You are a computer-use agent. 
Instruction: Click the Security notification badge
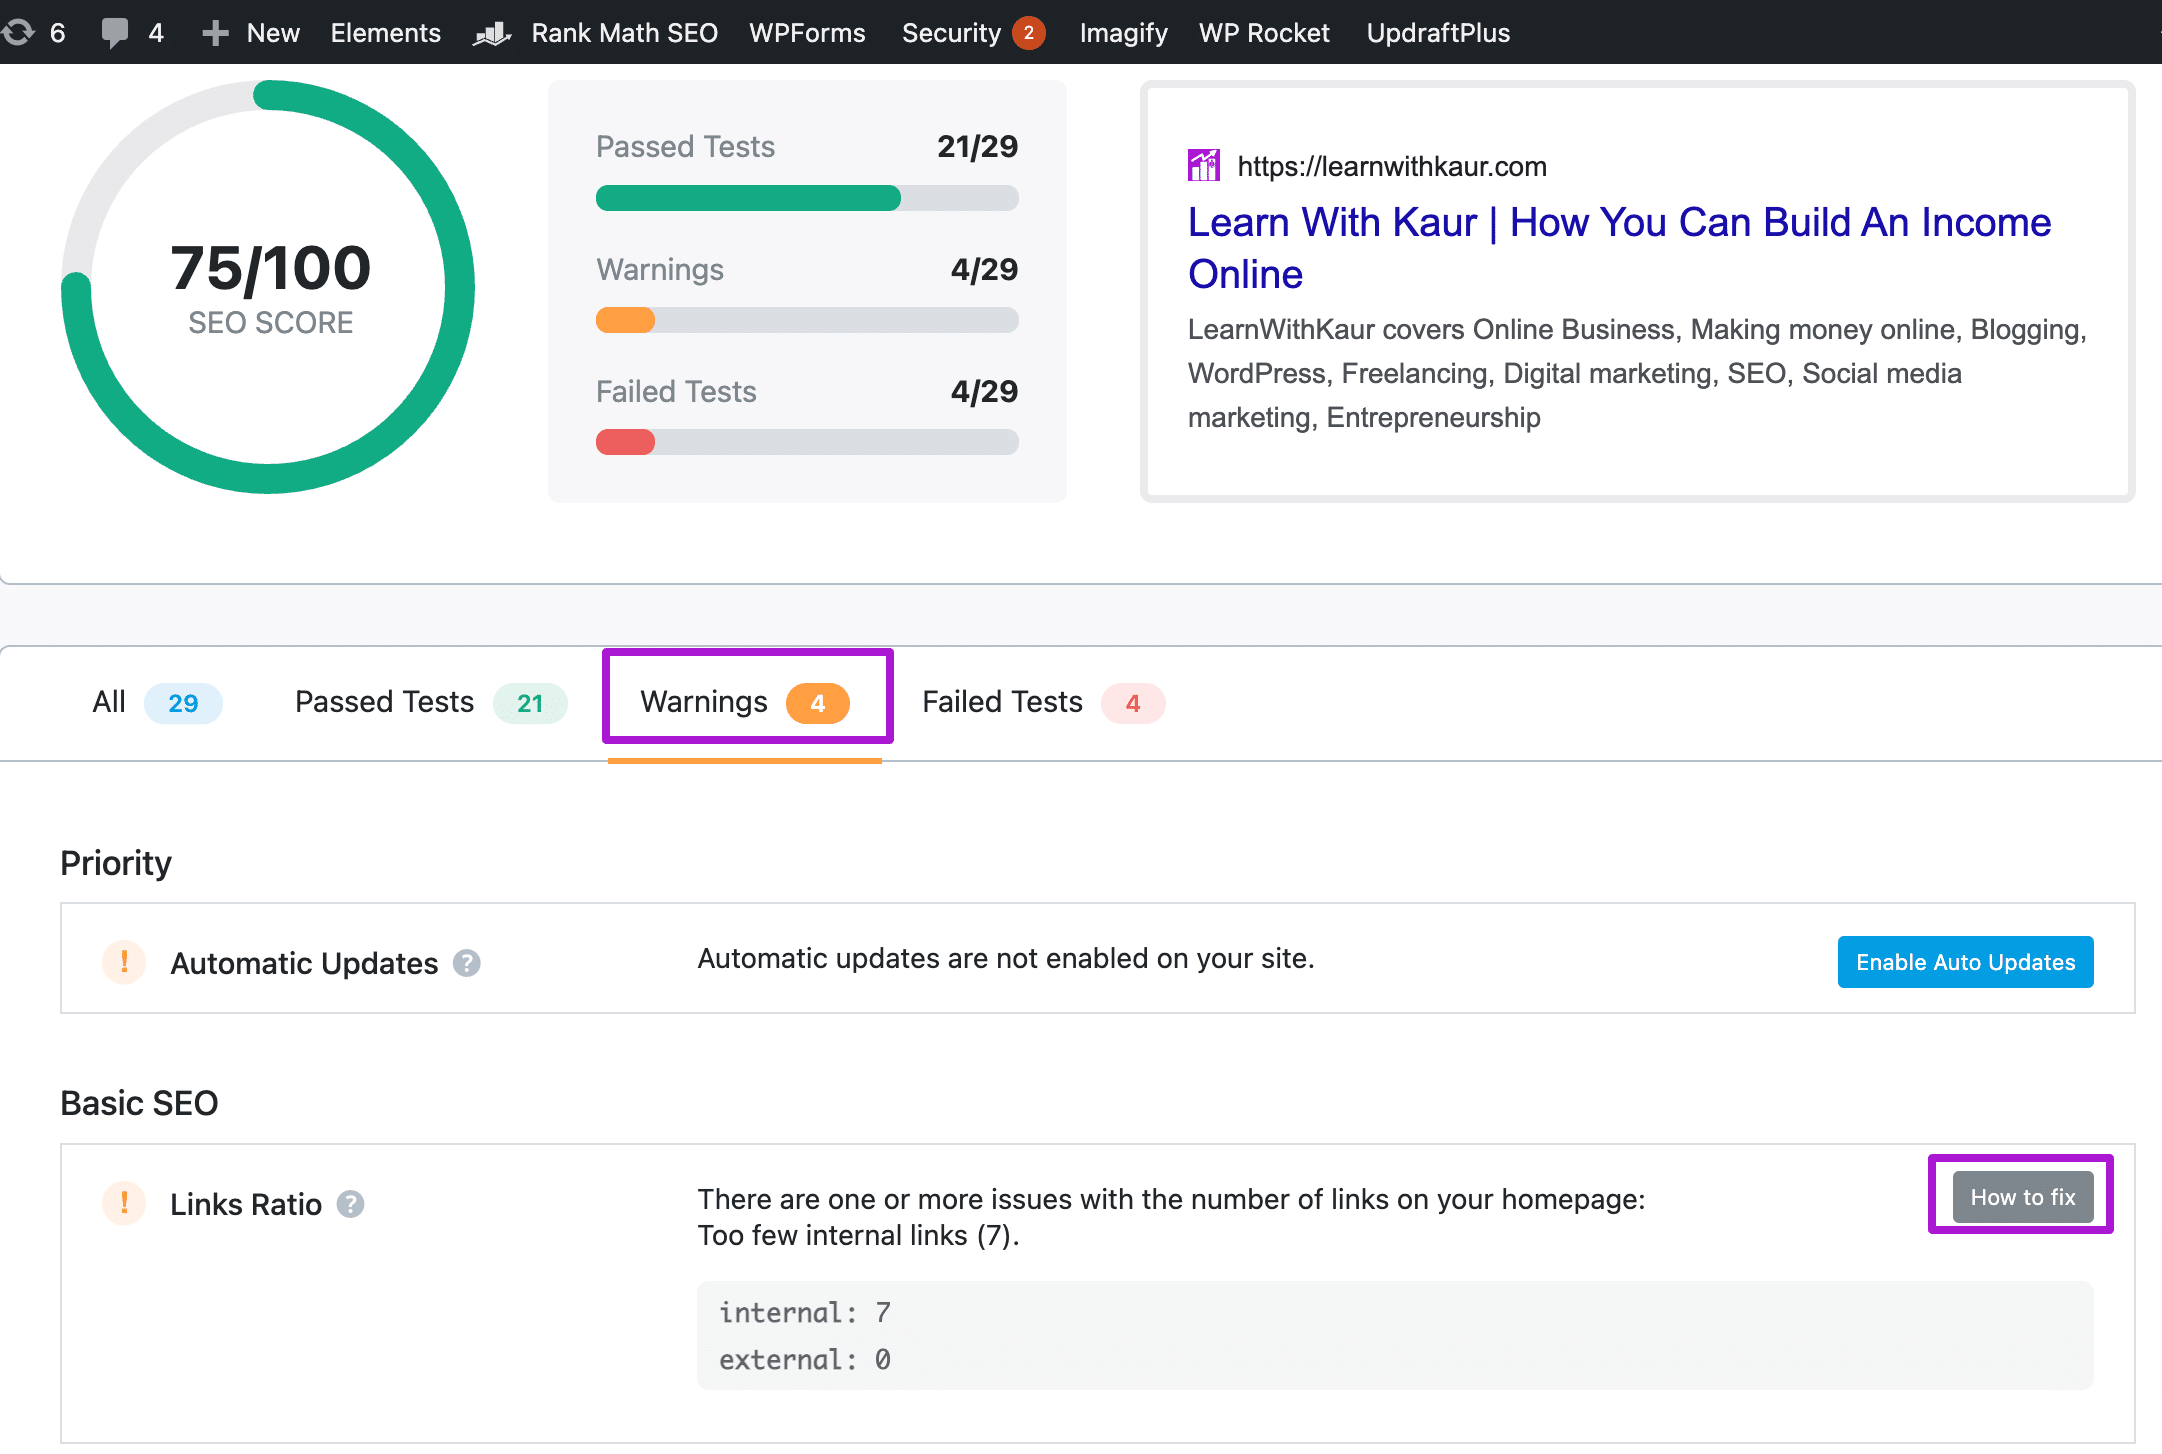[1028, 33]
